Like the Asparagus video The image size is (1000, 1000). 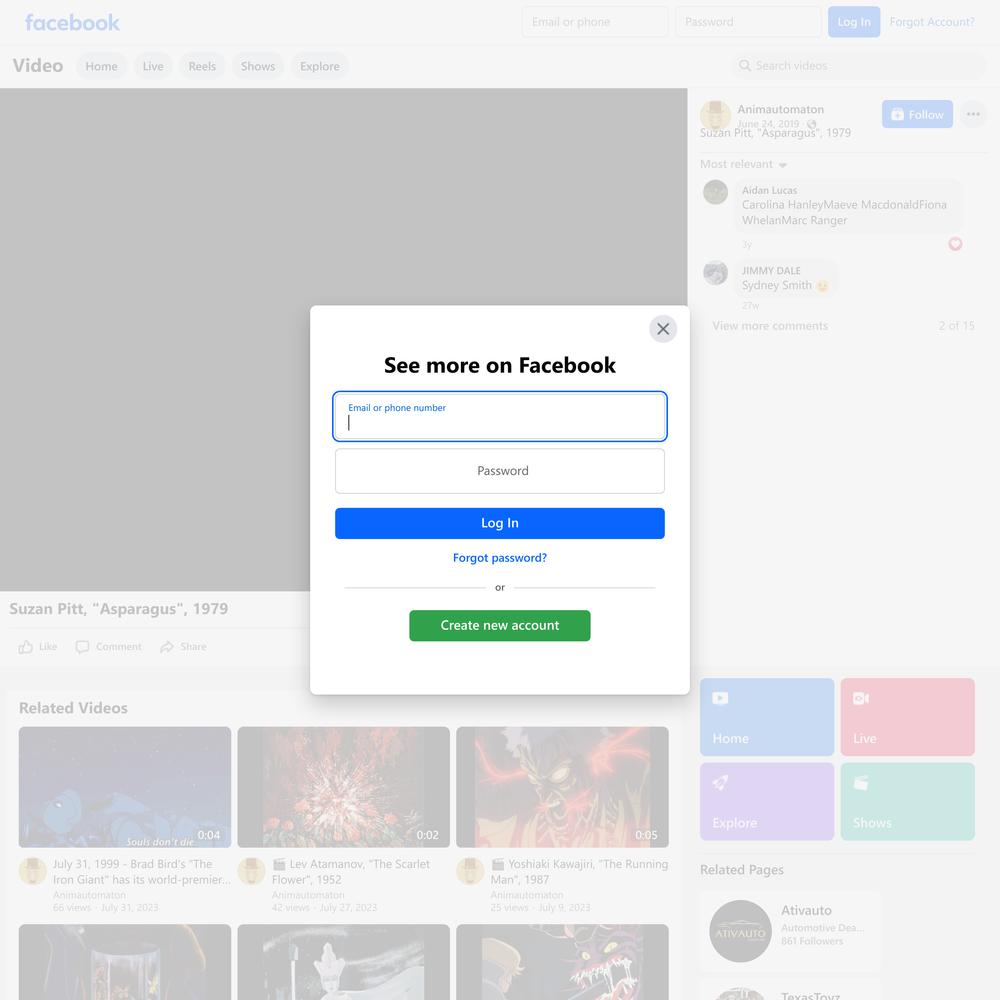coord(38,647)
